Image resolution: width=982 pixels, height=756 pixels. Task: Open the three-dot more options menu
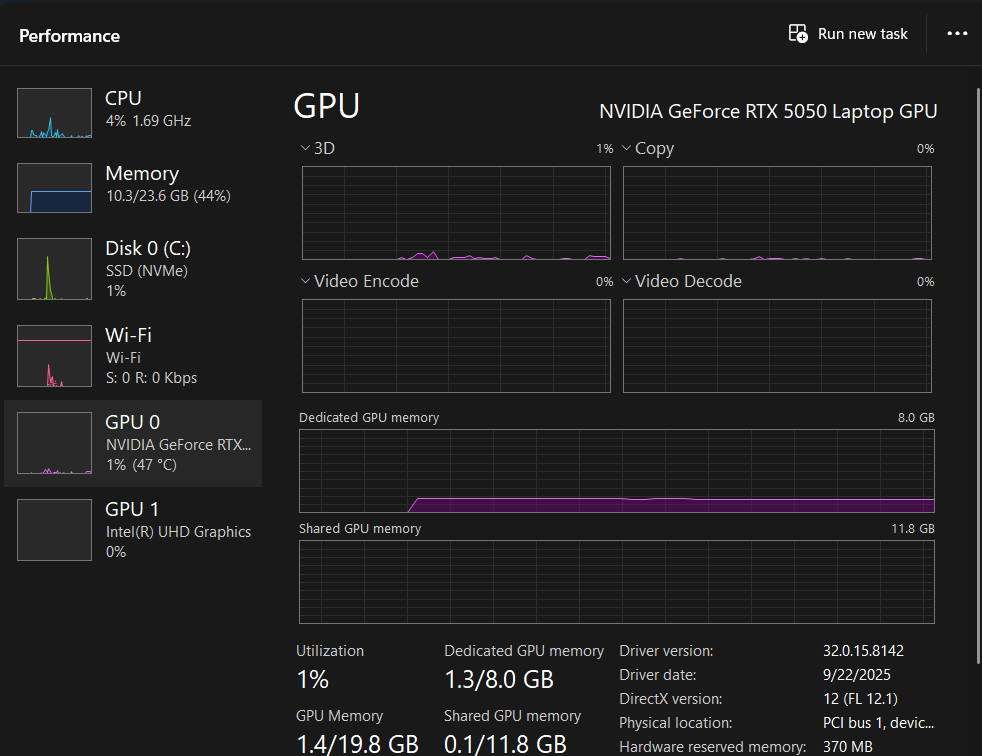(x=957, y=34)
